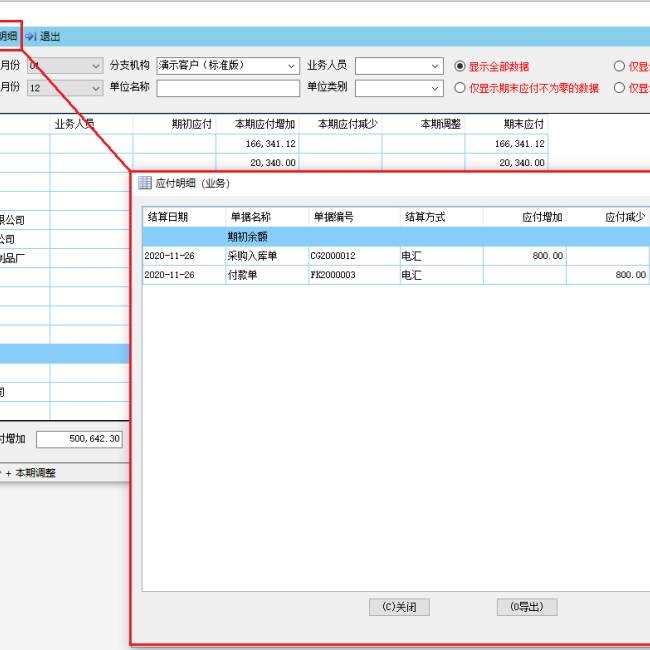This screenshot has width=650, height=650.
Task: Click the 2020-11-26 date in the 付款单 row
Action: pyautogui.click(x=184, y=275)
